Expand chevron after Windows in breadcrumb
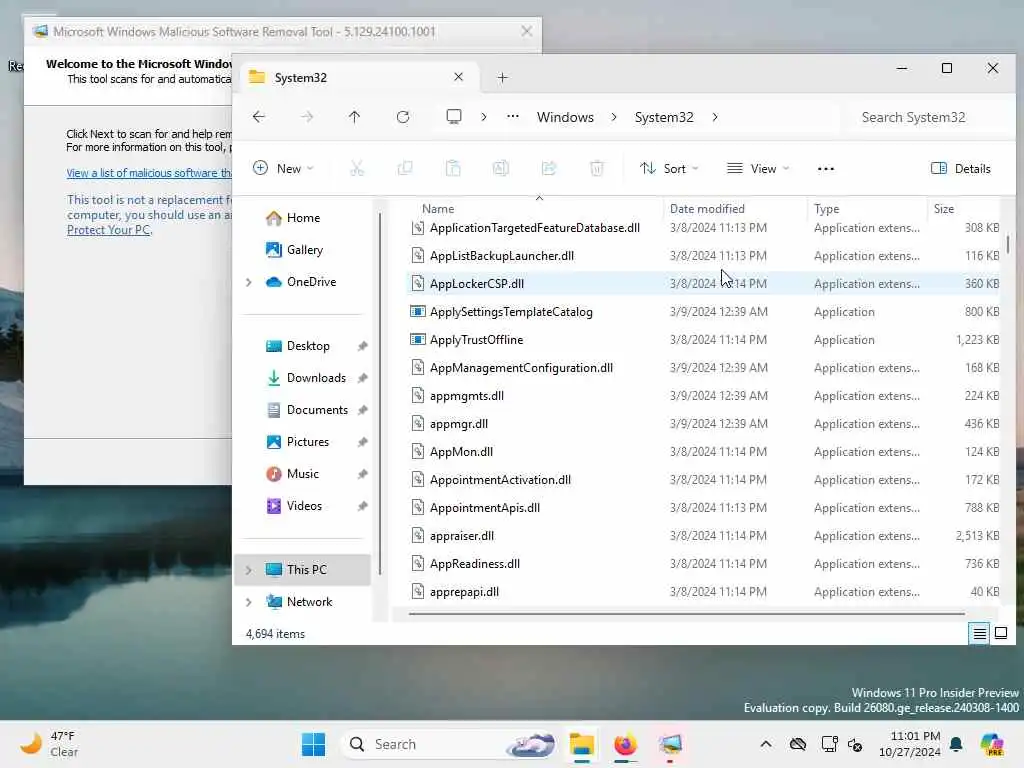The height and width of the screenshot is (768, 1024). coord(614,117)
